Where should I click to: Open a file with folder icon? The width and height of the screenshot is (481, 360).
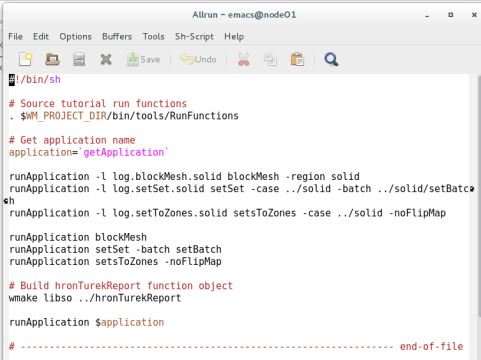(x=52, y=60)
